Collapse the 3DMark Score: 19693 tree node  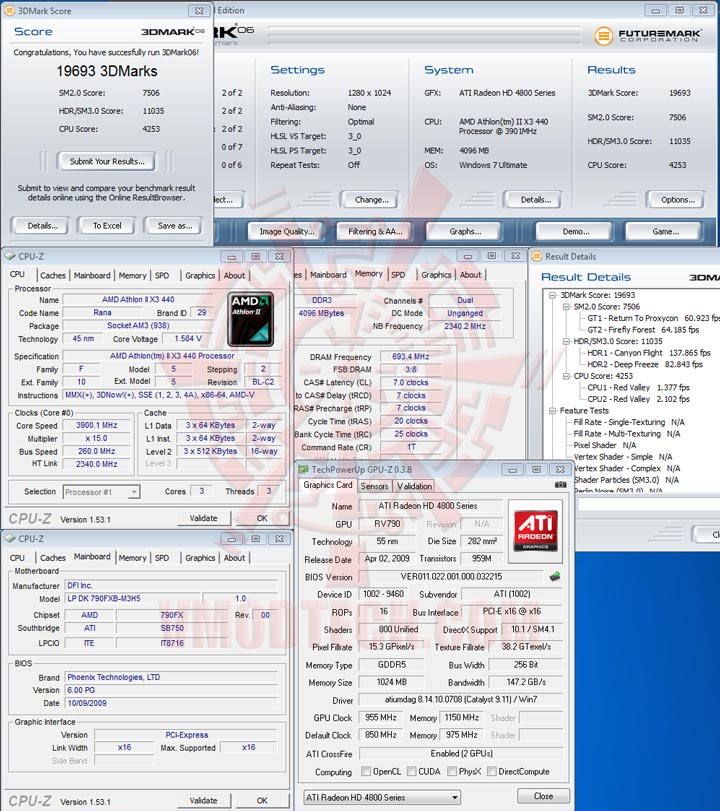point(552,295)
